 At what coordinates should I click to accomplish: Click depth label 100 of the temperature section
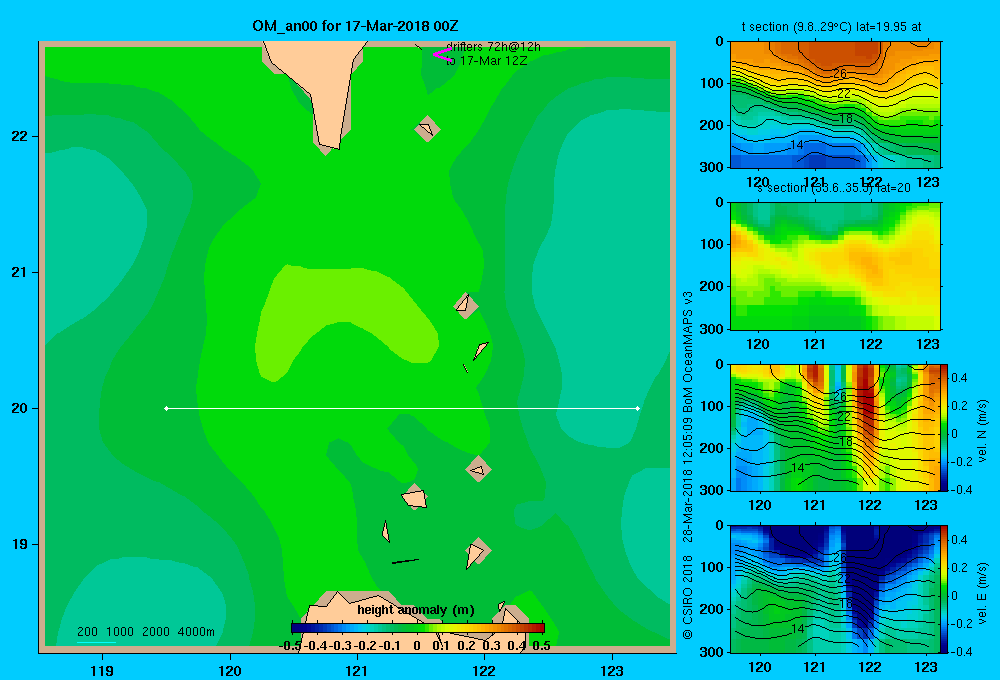(712, 83)
